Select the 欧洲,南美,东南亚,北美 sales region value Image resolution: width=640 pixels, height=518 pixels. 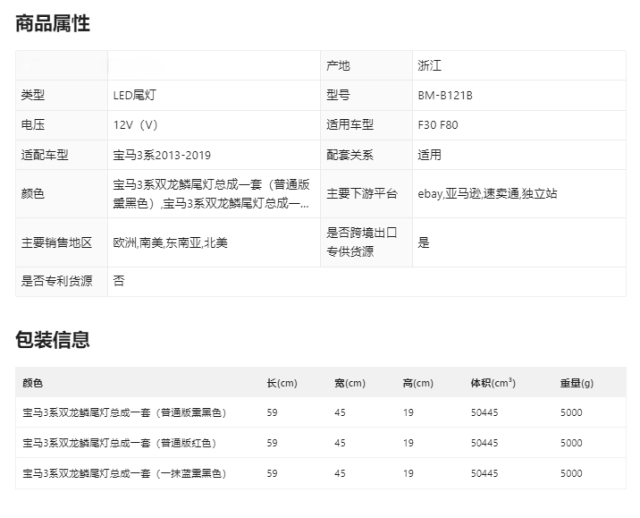point(170,243)
